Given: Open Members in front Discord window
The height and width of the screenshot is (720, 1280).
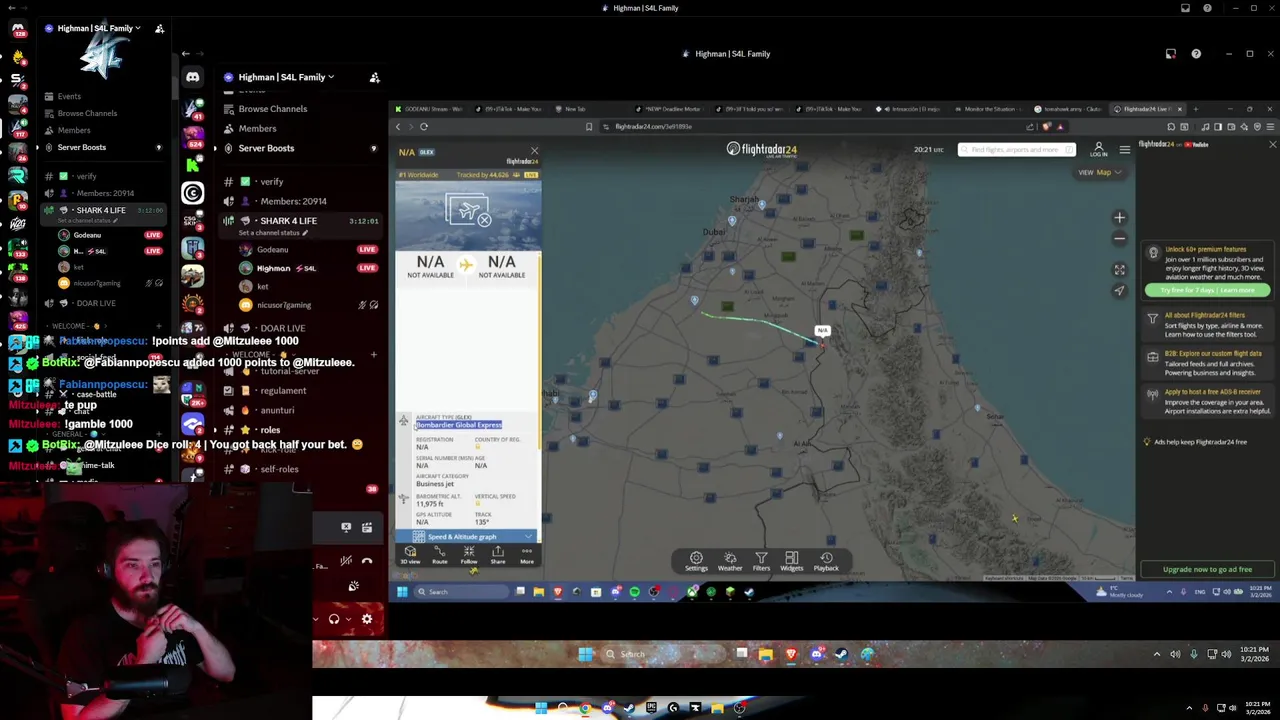Looking at the screenshot, I should click(x=257, y=129).
